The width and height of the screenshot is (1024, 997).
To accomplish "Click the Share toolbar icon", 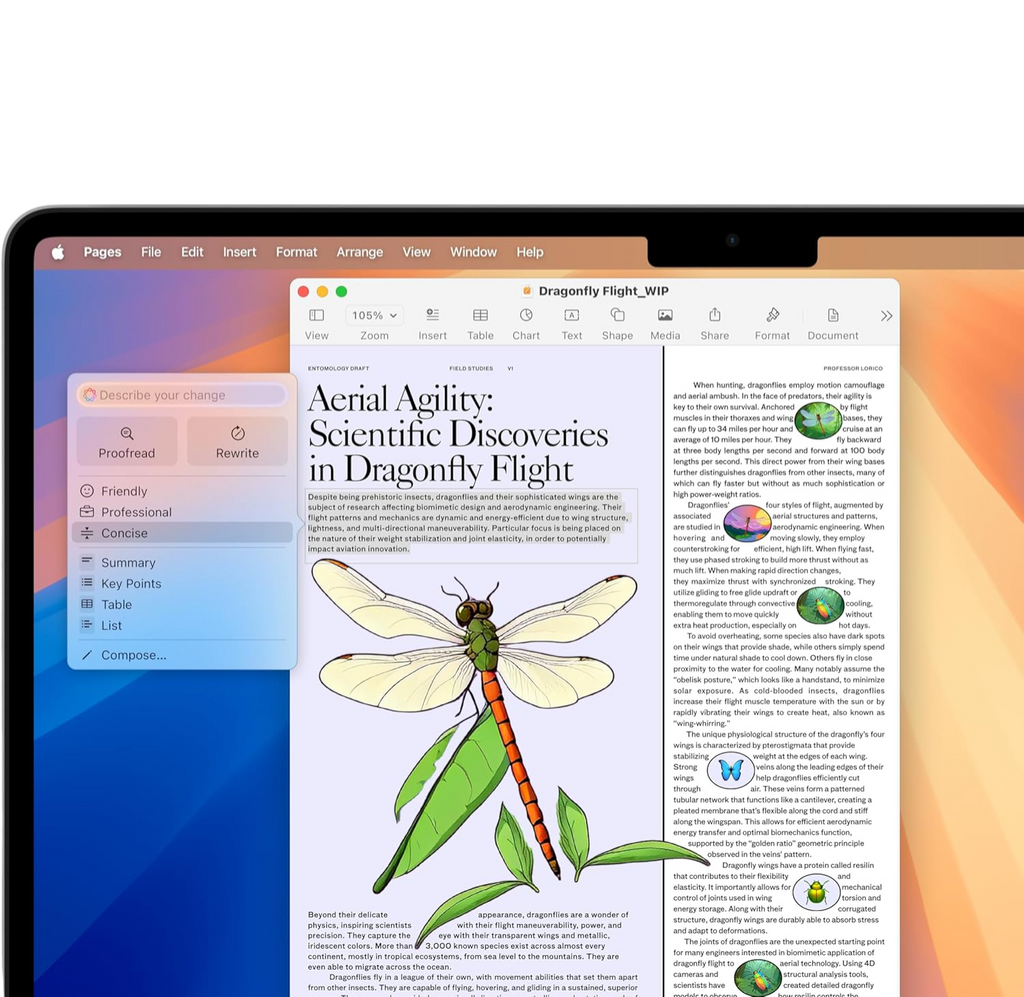I will 715,315.
